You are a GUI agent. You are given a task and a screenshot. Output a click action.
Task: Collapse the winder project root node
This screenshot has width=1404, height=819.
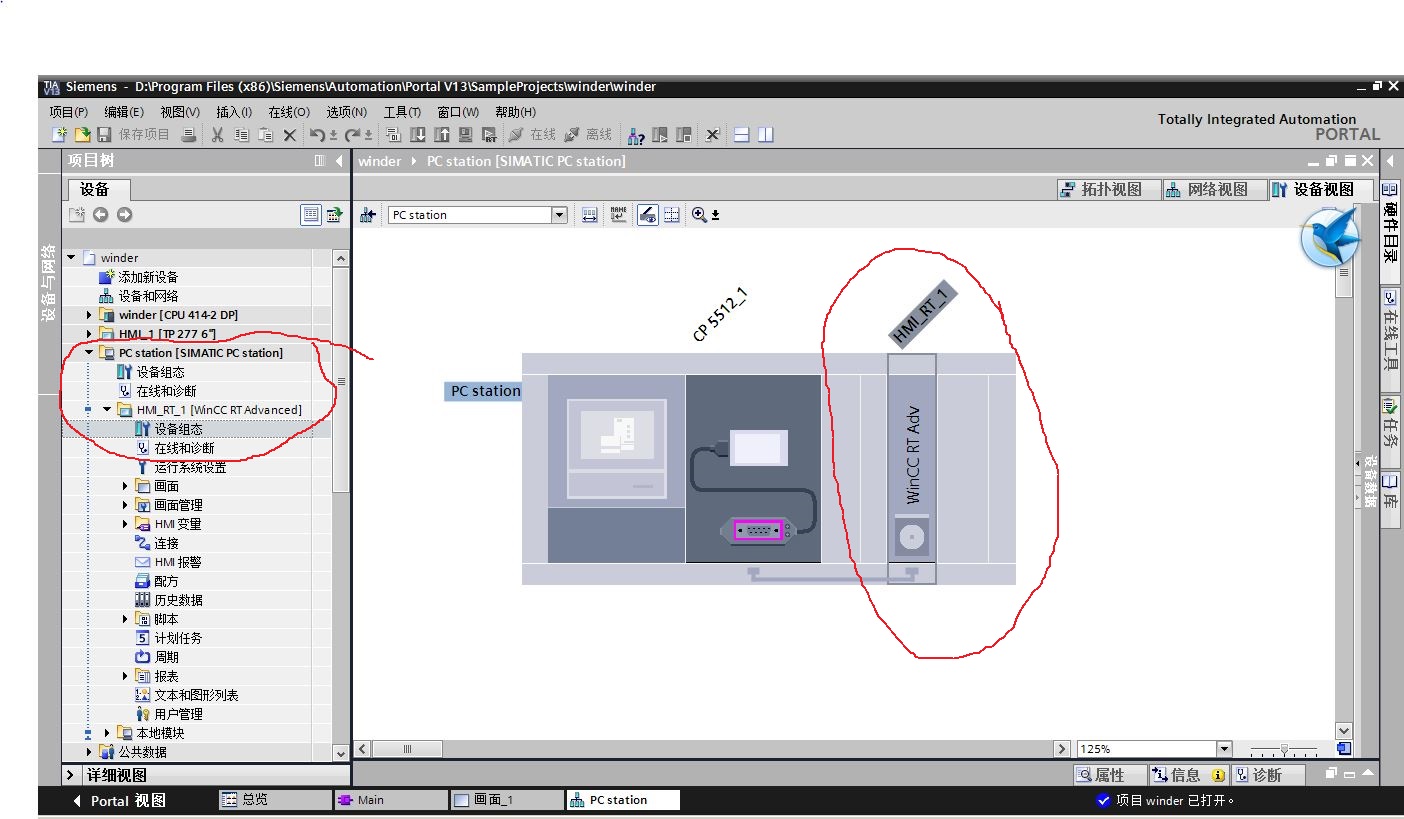tap(71, 258)
